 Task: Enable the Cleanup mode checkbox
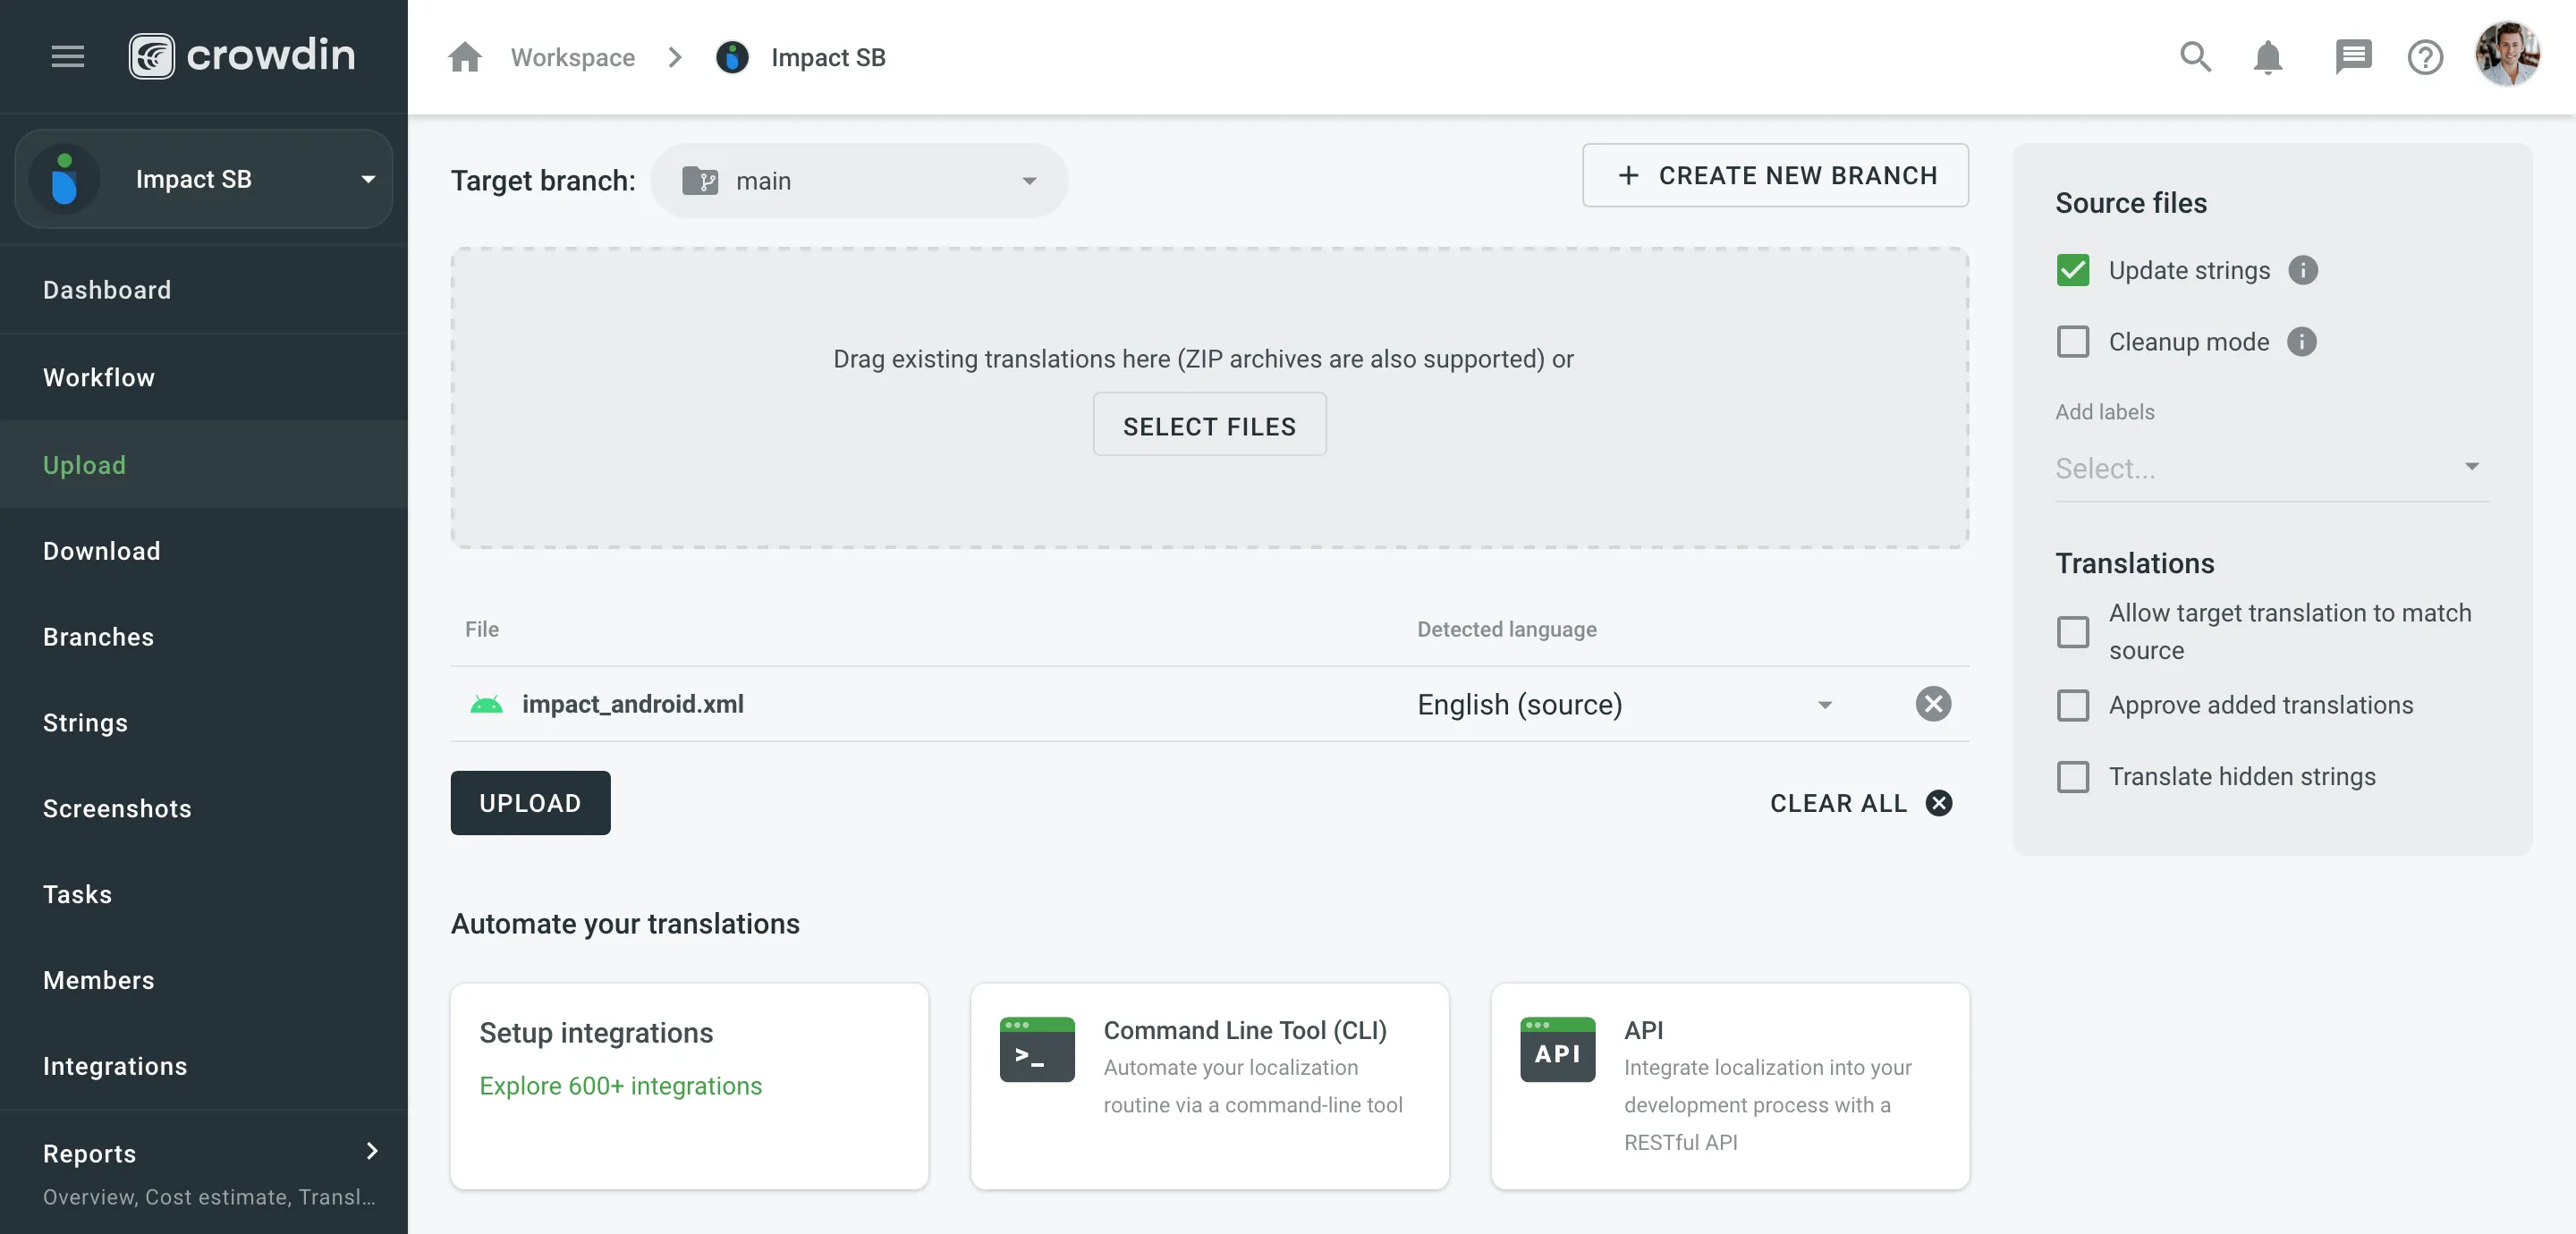coord(2072,342)
